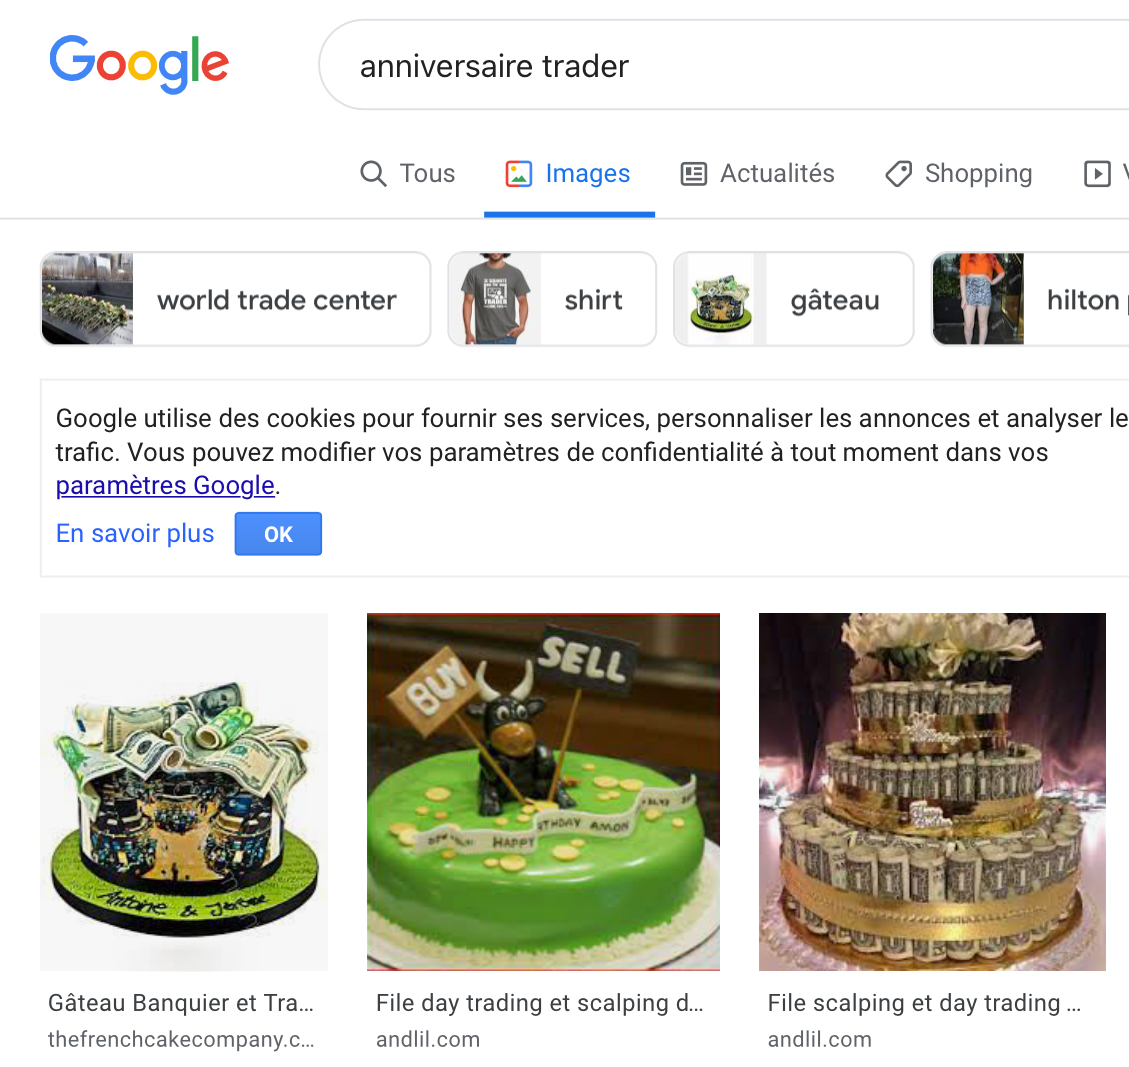Click the Actualités newspaper icon

693,174
